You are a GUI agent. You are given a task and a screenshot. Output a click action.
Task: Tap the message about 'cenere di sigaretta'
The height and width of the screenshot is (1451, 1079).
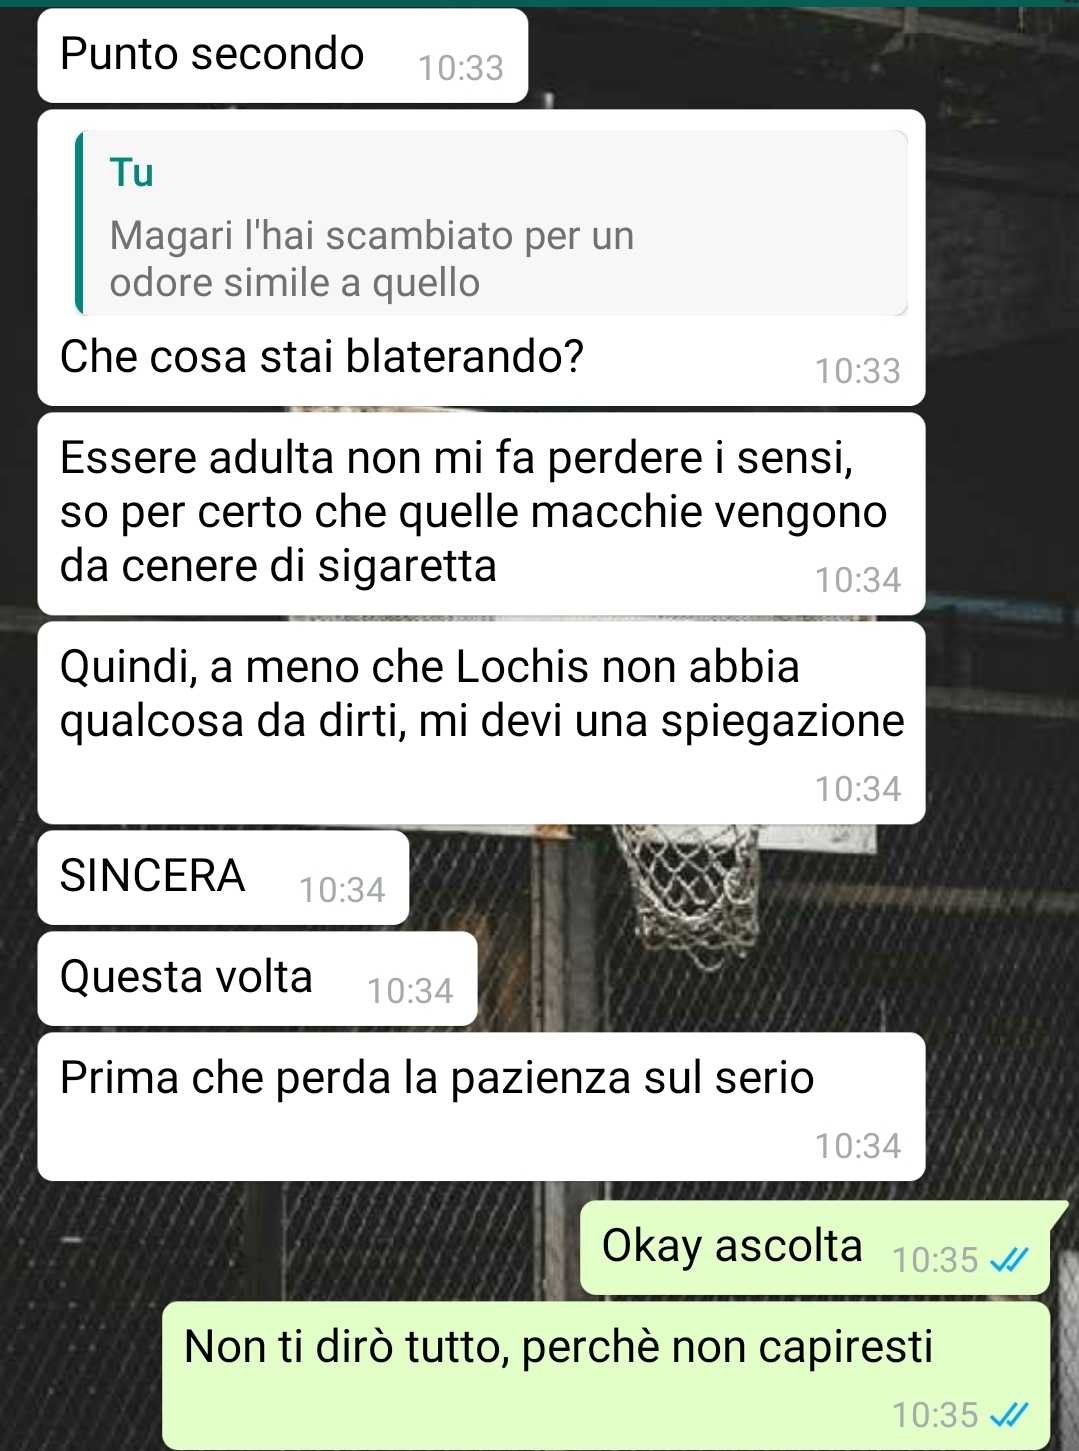481,514
